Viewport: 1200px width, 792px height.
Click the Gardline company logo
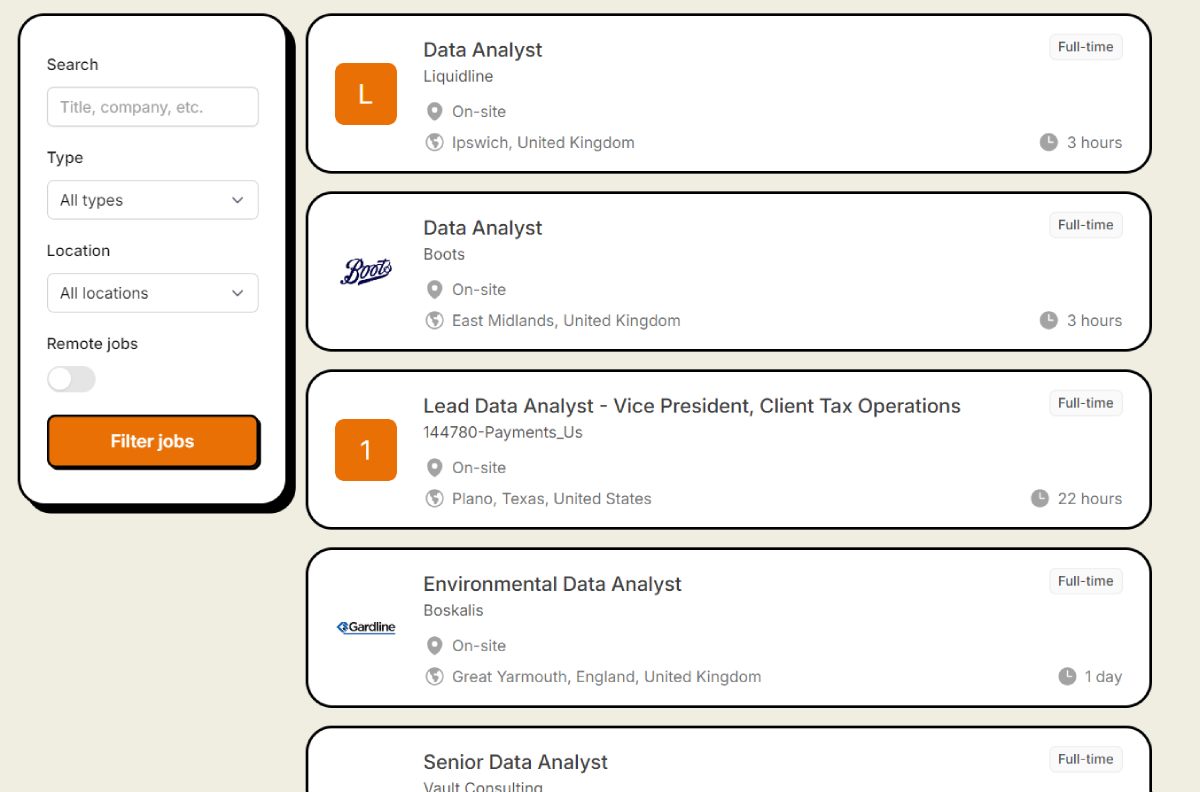click(x=366, y=627)
